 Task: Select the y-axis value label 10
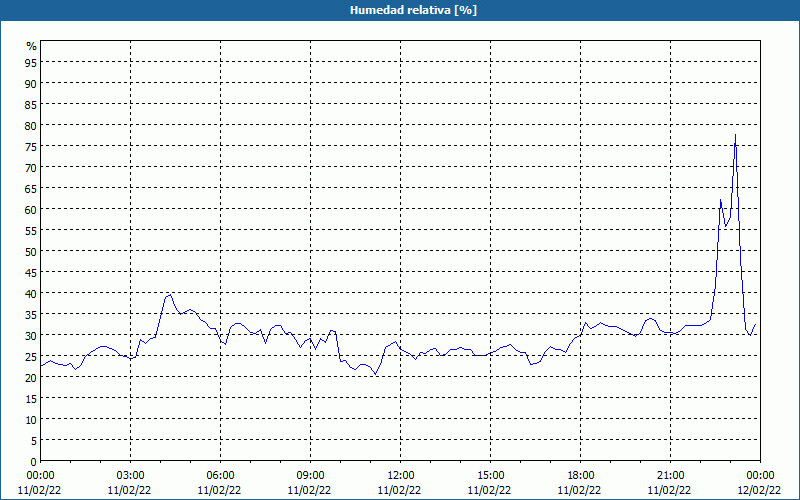(x=31, y=419)
